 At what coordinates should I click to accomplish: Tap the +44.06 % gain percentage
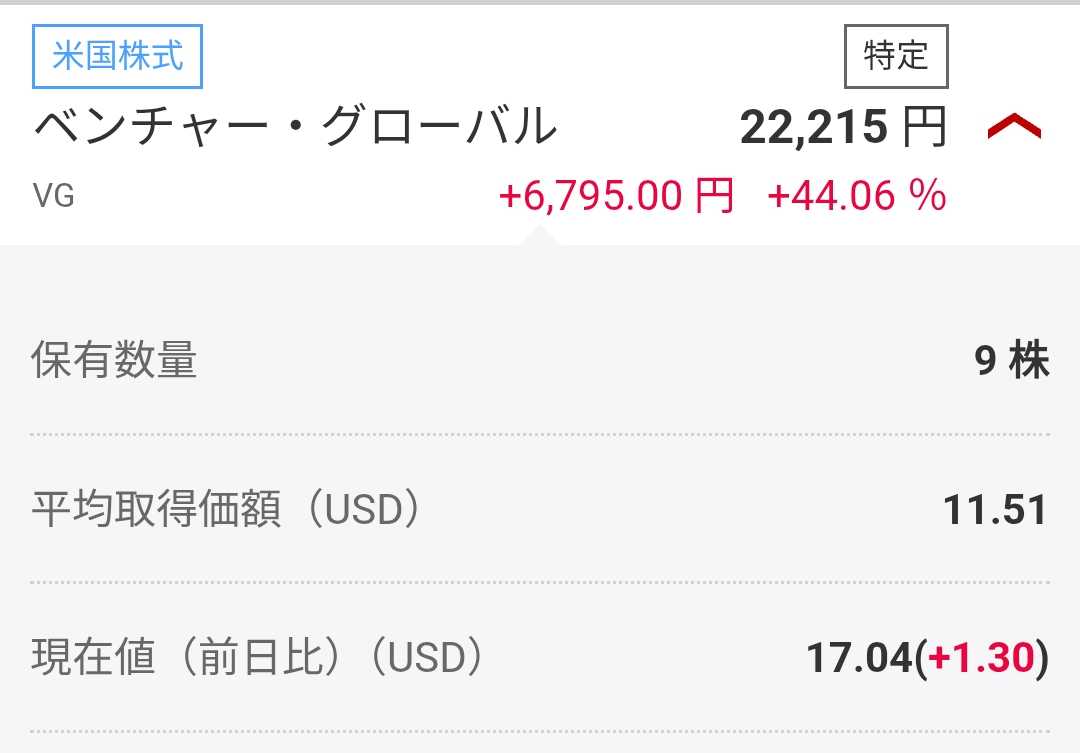[x=857, y=196]
